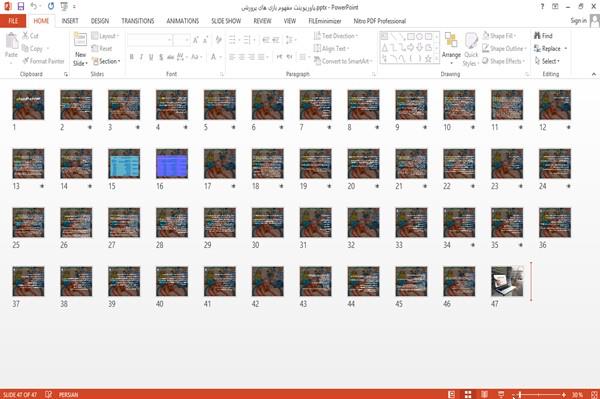The width and height of the screenshot is (600, 399).
Task: Switch to the SLIDE SHOW tab
Action: [226, 21]
